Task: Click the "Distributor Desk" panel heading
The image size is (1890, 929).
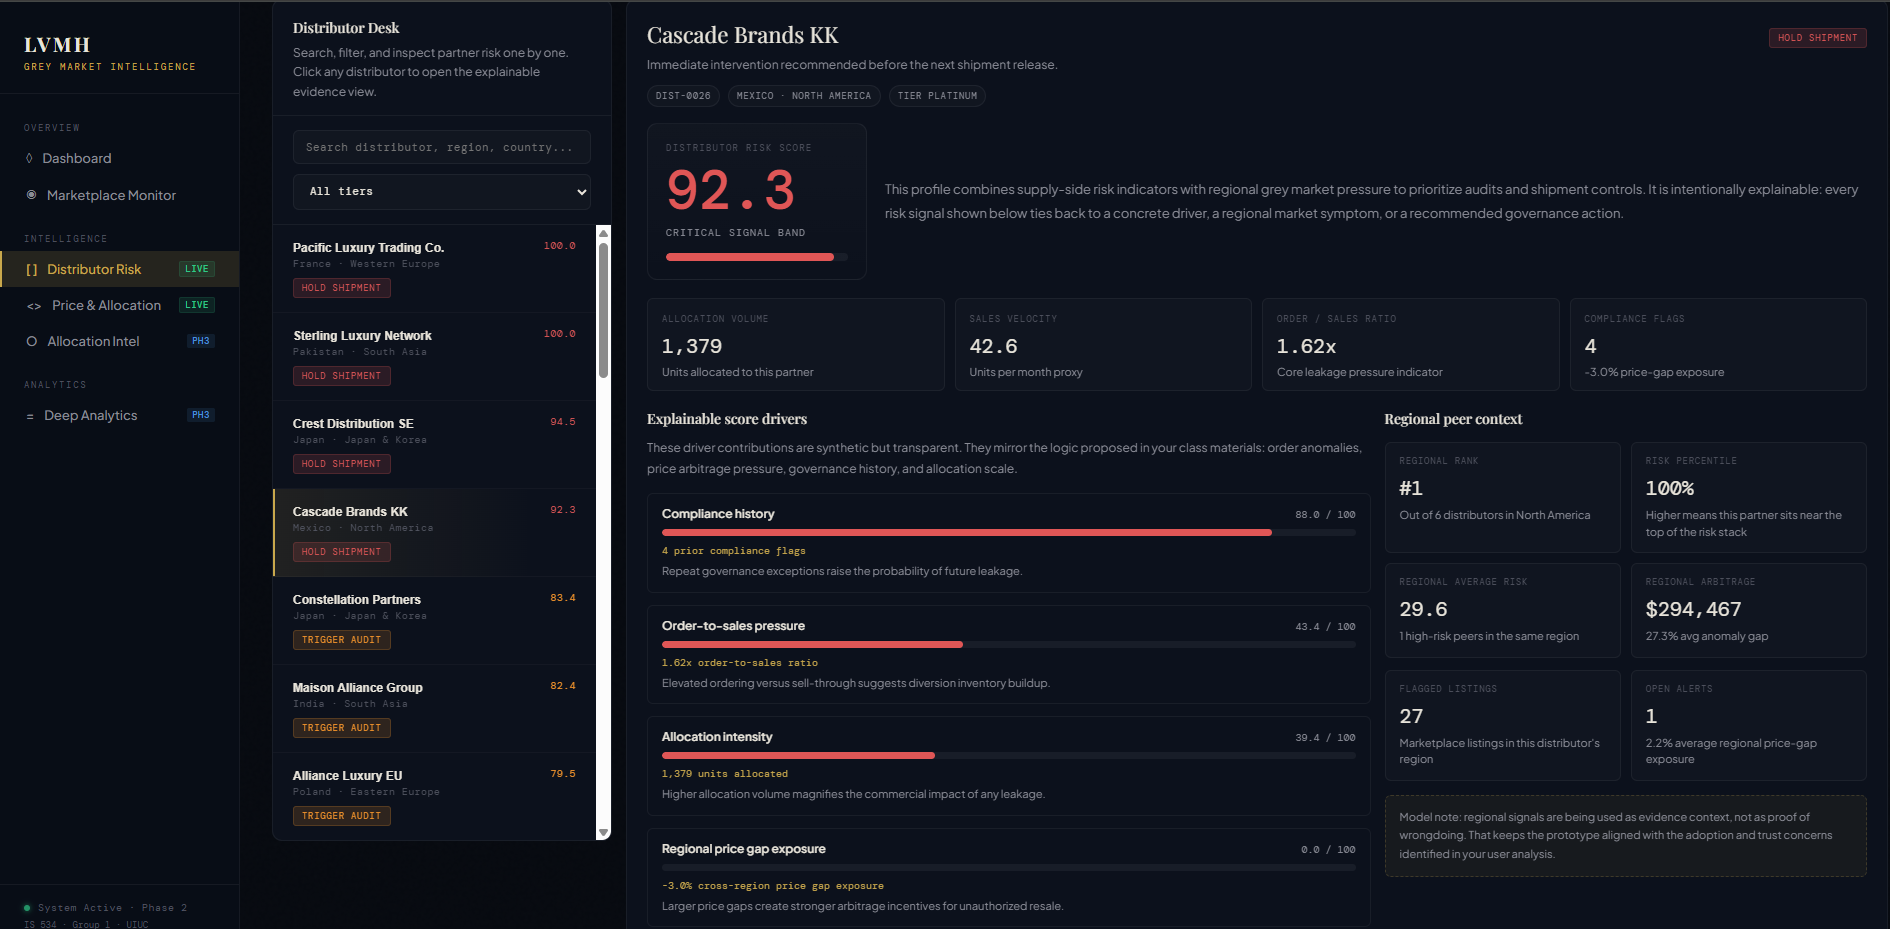Action: [346, 28]
